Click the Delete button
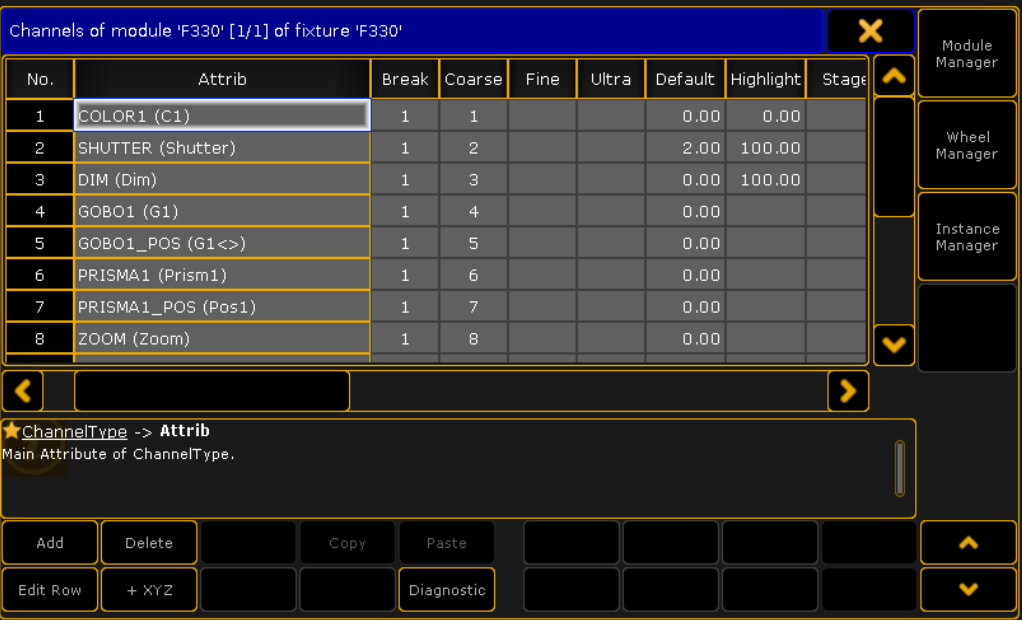The height and width of the screenshot is (620, 1022). tap(149, 542)
